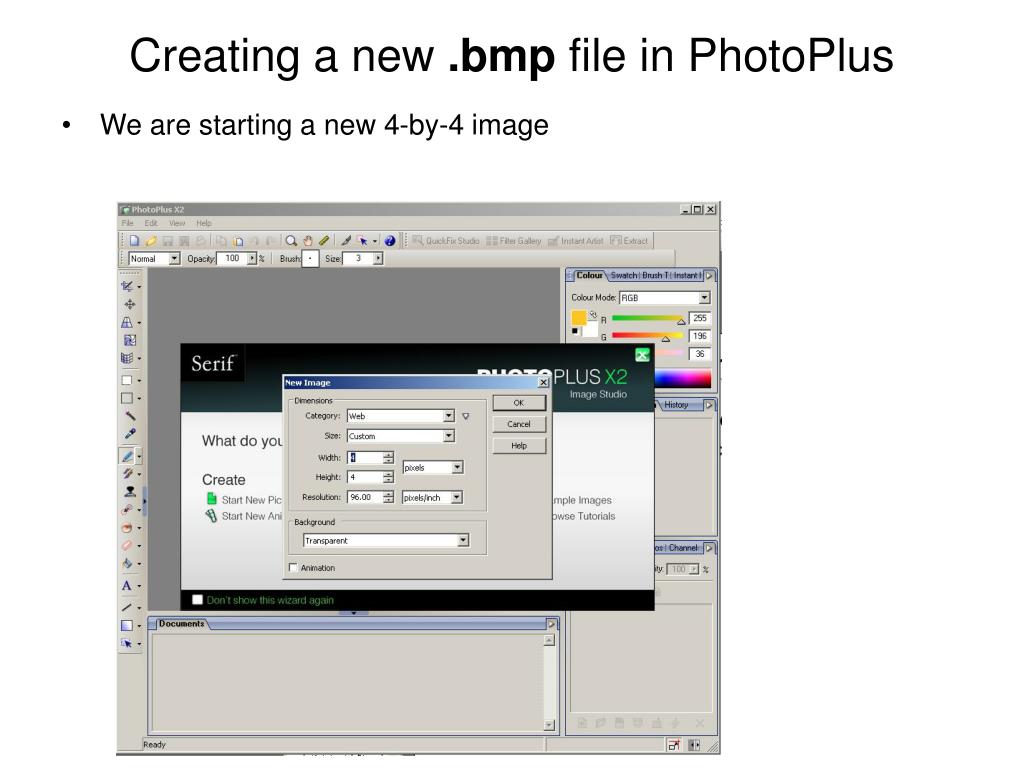Click Cancel in New Image dialog
Image resolution: width=1024 pixels, height=768 pixels.
click(519, 424)
